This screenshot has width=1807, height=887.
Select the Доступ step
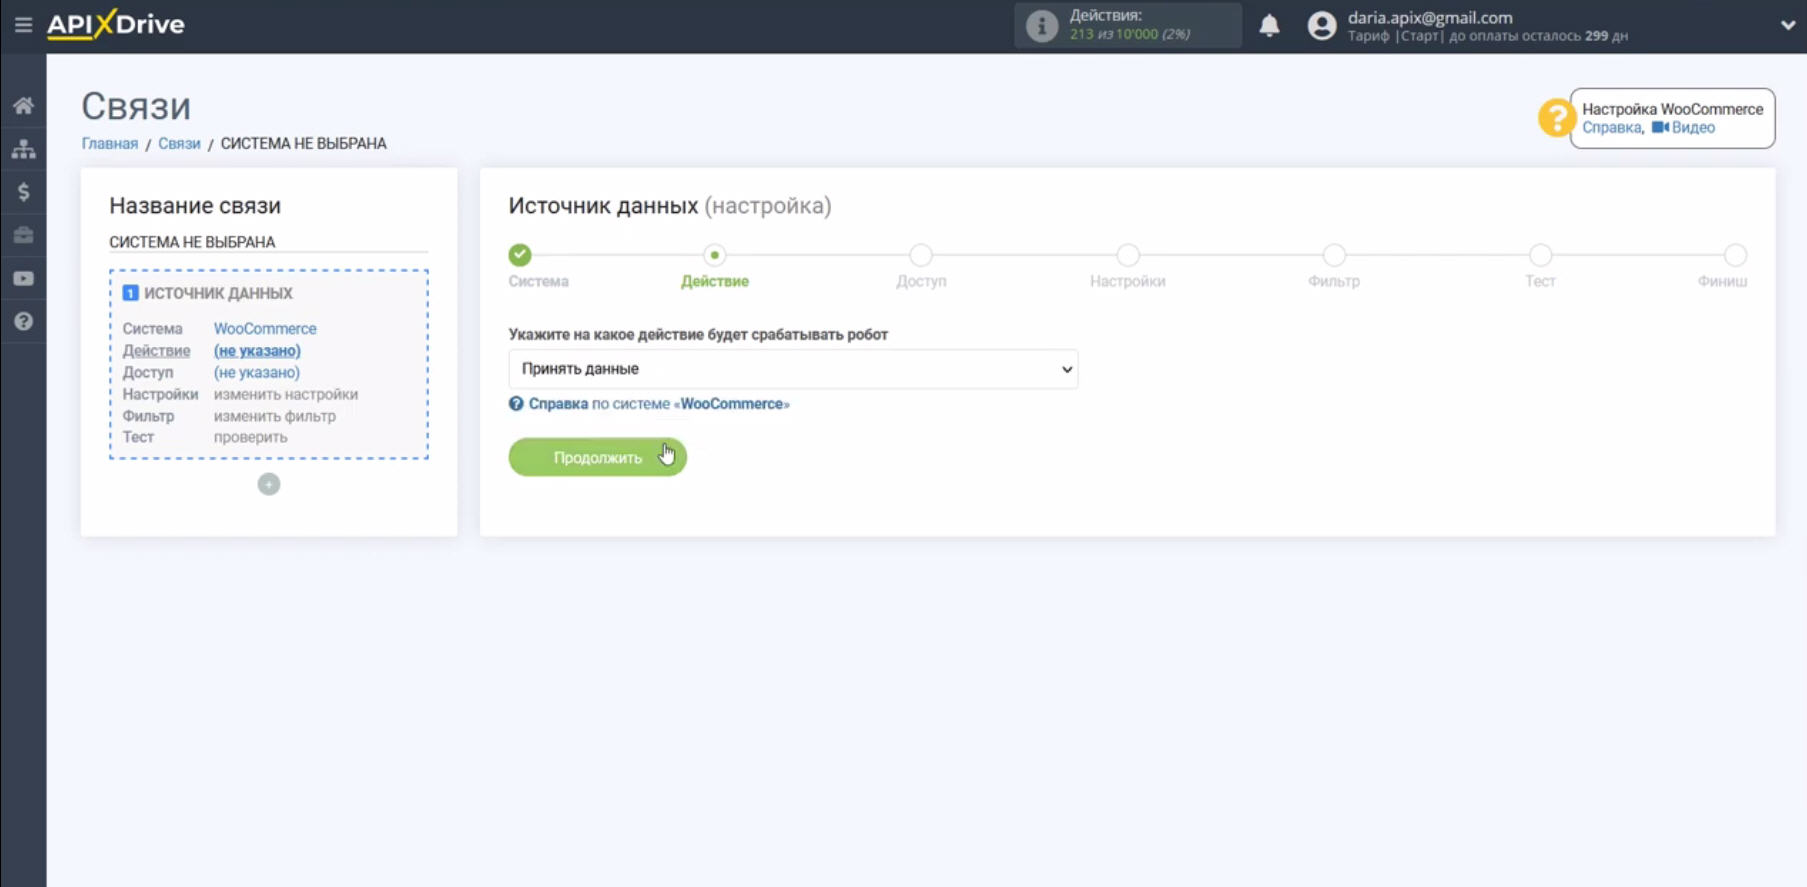click(921, 255)
